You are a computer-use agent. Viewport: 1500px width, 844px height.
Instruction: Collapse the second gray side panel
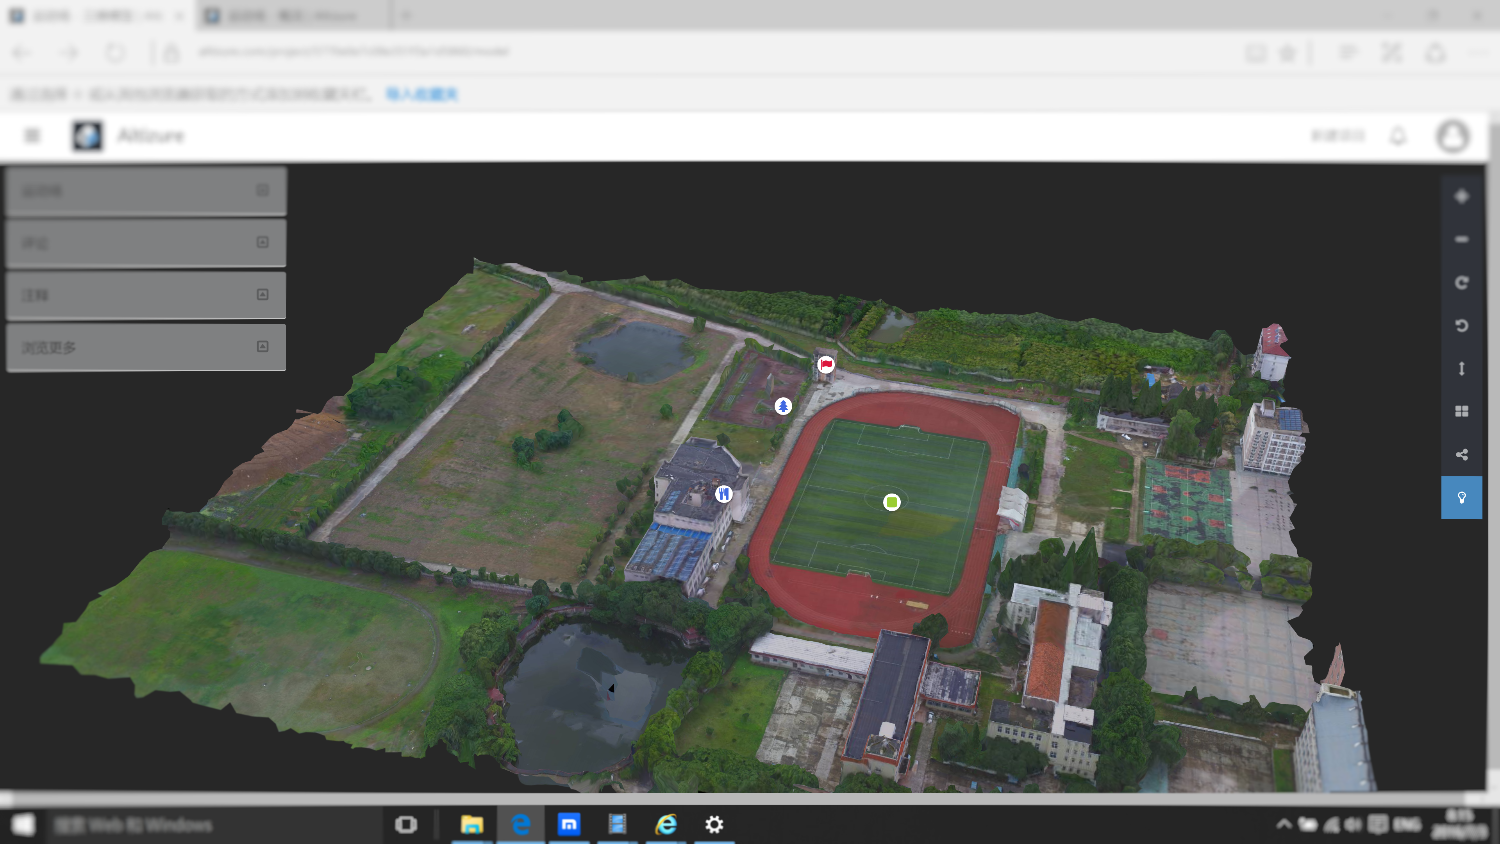[x=262, y=242]
